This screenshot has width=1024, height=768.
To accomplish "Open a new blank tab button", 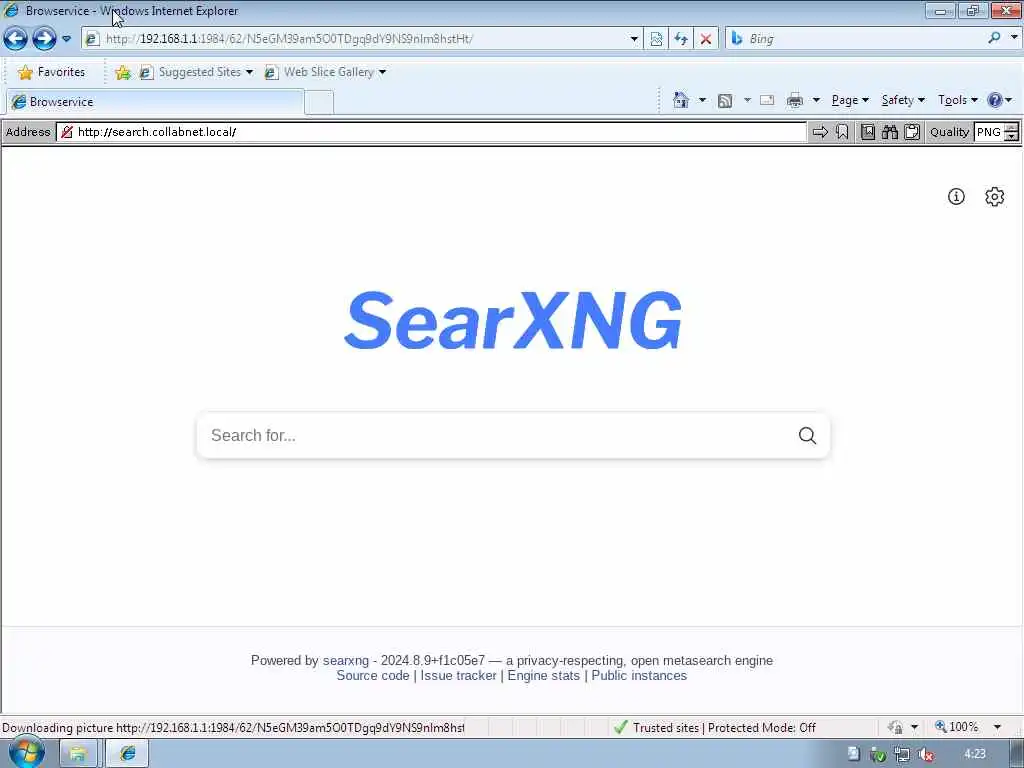I will (319, 103).
